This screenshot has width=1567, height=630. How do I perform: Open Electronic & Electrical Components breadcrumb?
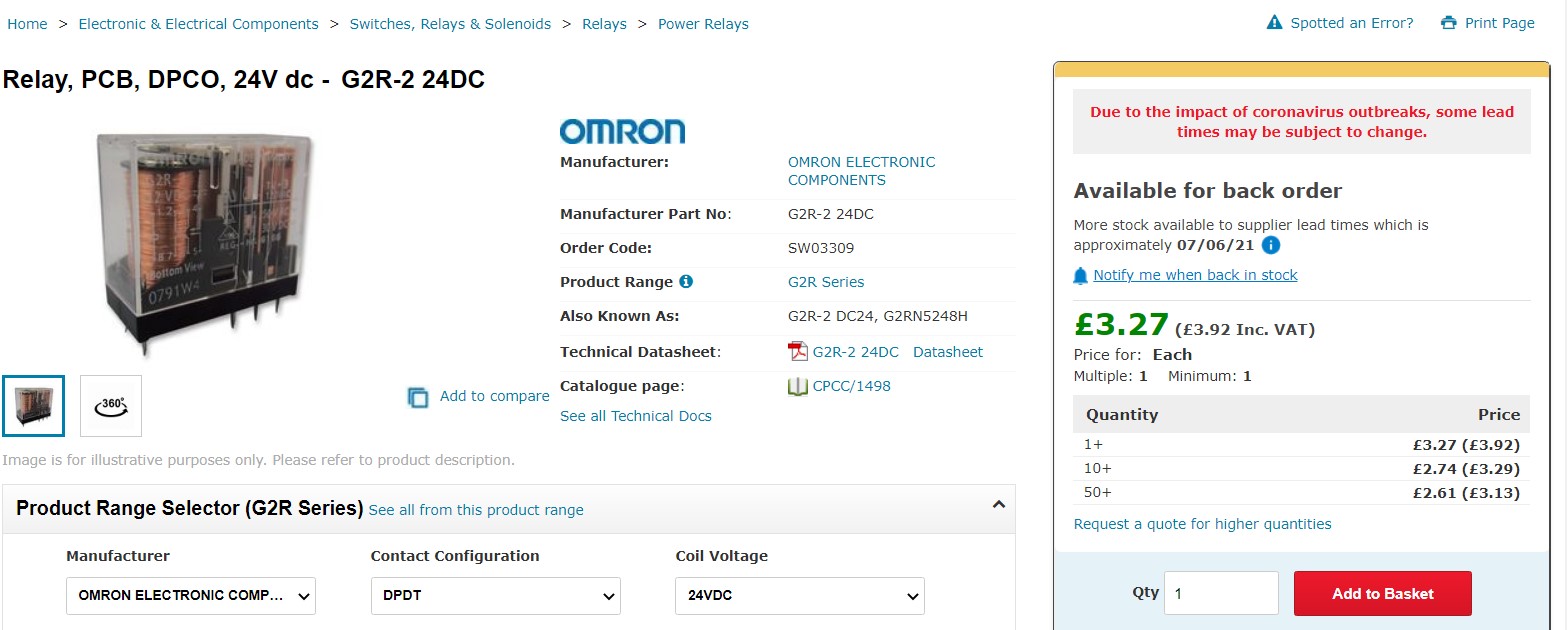coord(199,24)
